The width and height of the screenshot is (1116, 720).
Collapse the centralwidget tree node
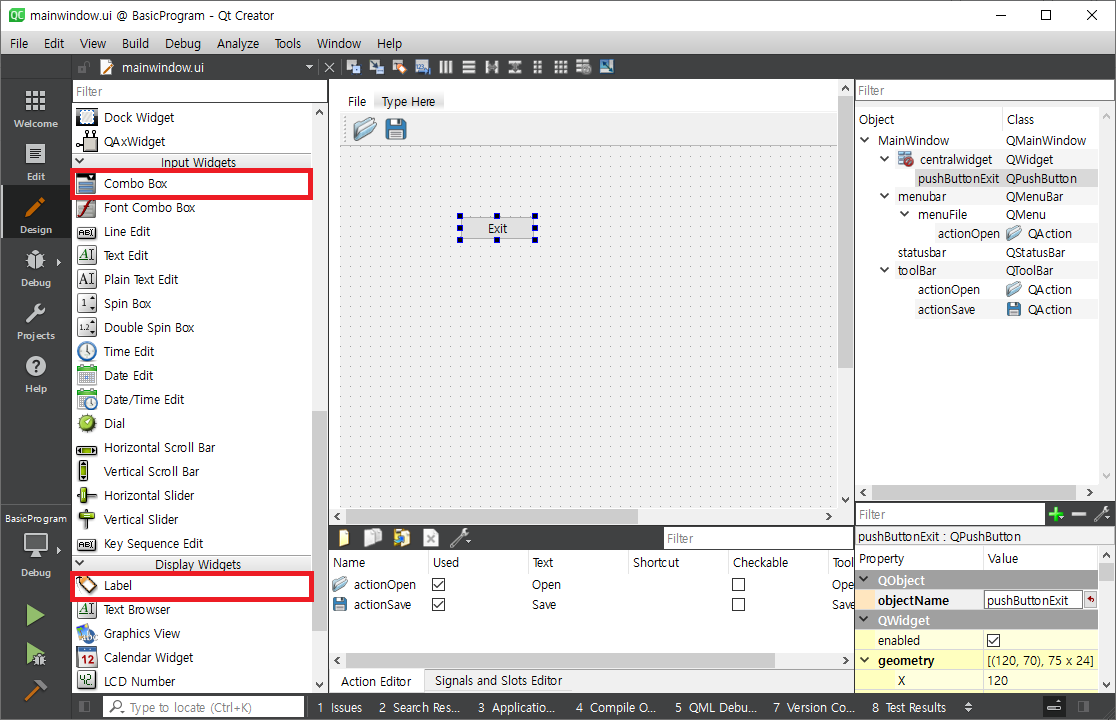point(885,159)
